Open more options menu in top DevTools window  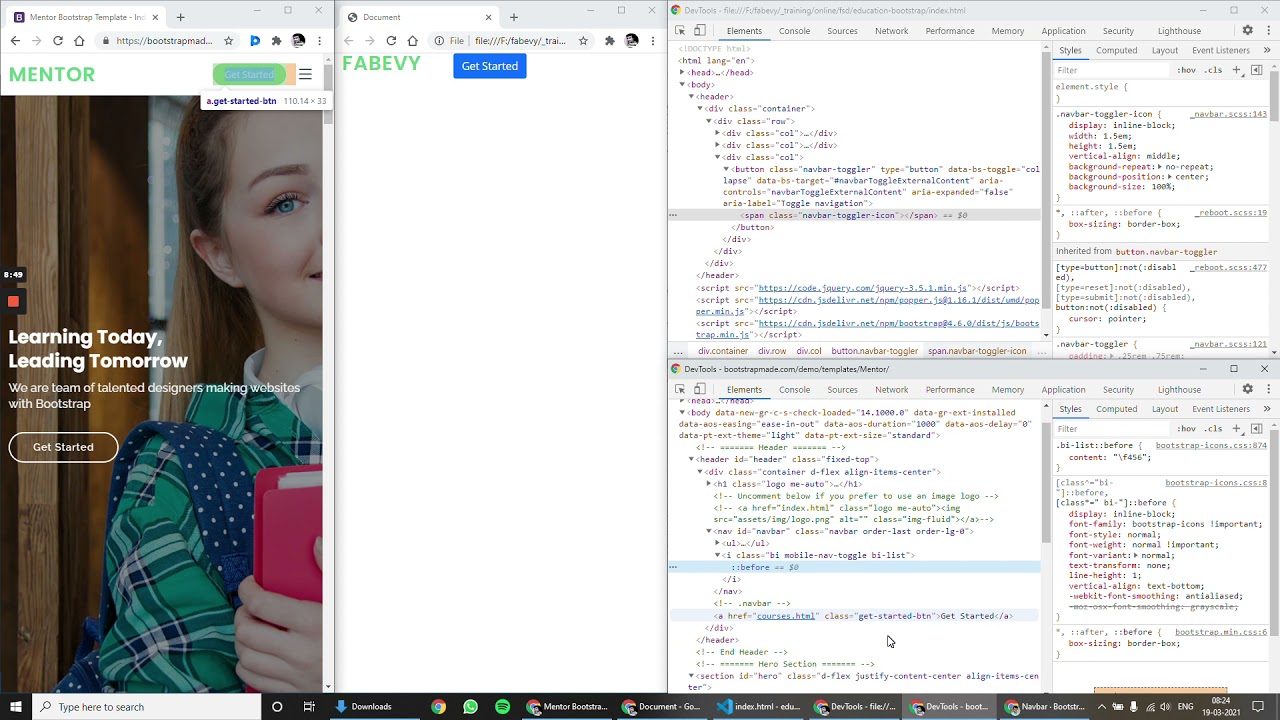[x=1266, y=31]
